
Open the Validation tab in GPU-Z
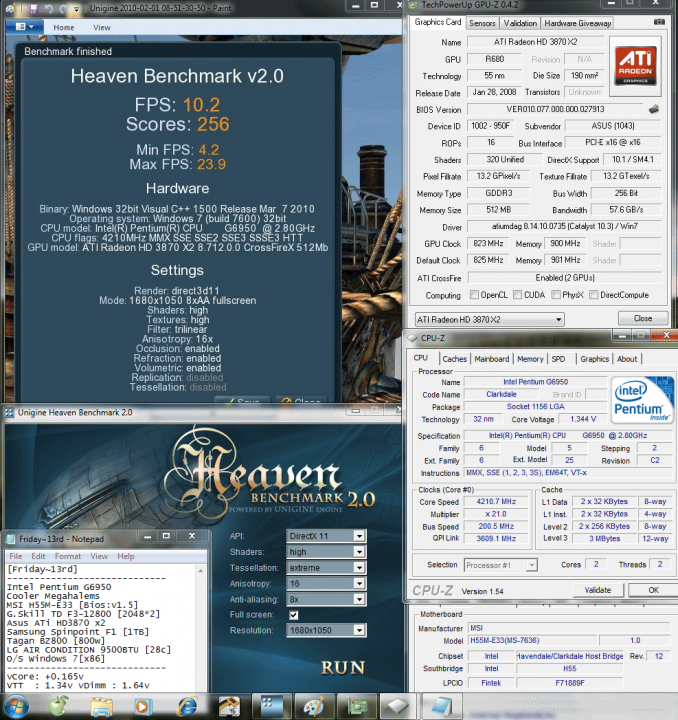tap(520, 23)
